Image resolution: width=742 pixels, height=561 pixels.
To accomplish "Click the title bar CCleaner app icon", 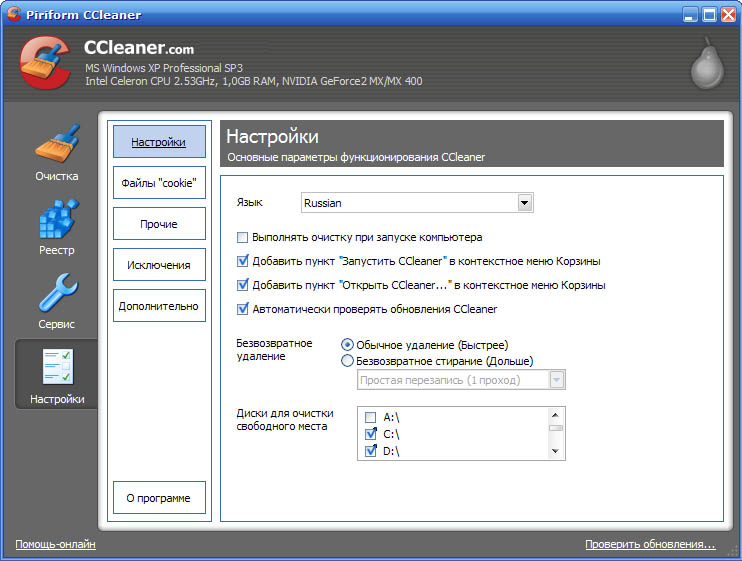I will 13,14.
